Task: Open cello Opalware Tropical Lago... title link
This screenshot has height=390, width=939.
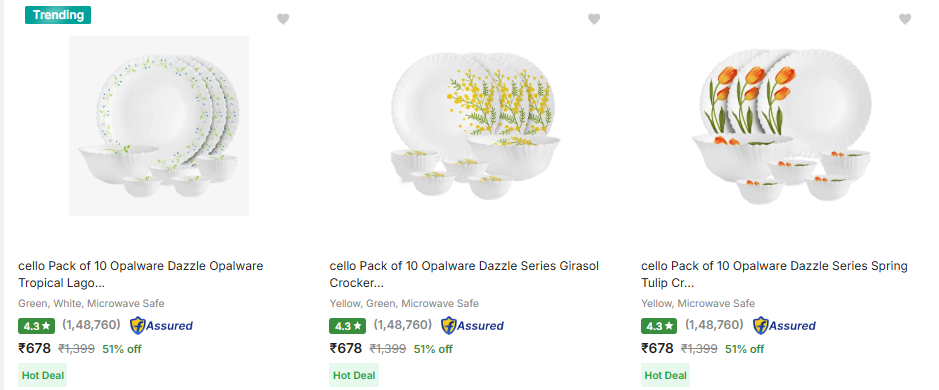Action: (141, 274)
